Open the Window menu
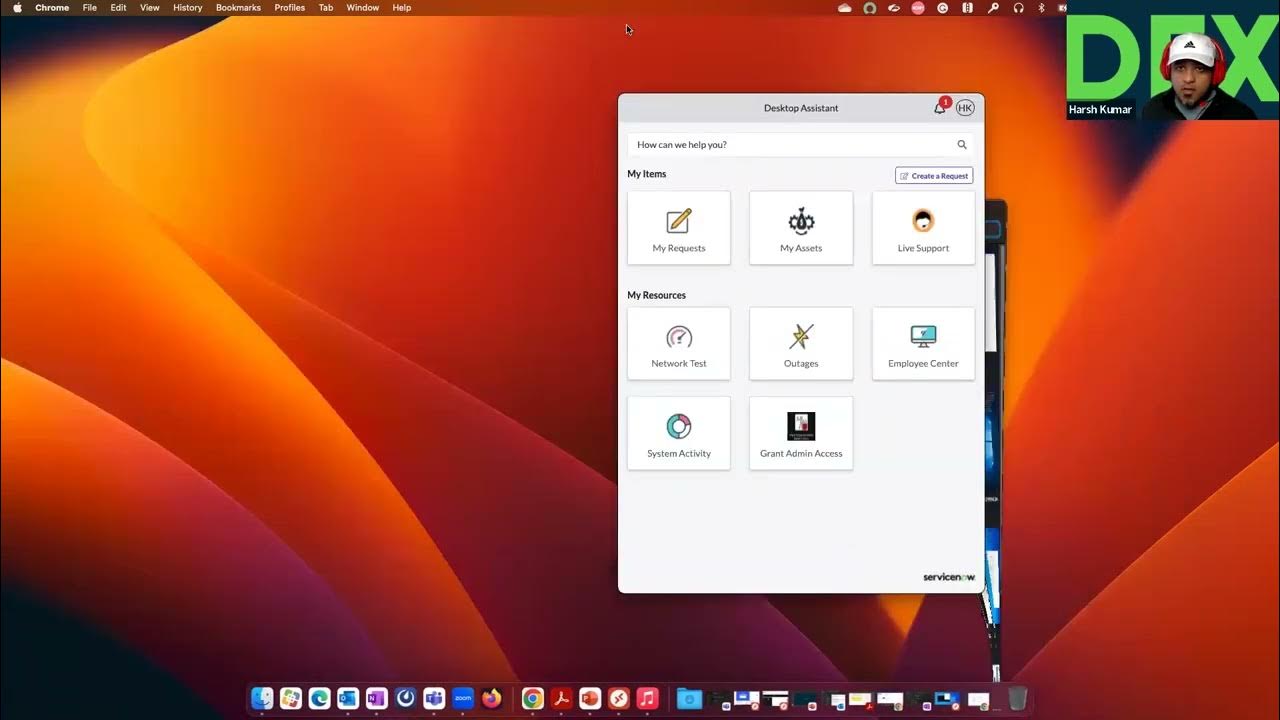 click(362, 7)
